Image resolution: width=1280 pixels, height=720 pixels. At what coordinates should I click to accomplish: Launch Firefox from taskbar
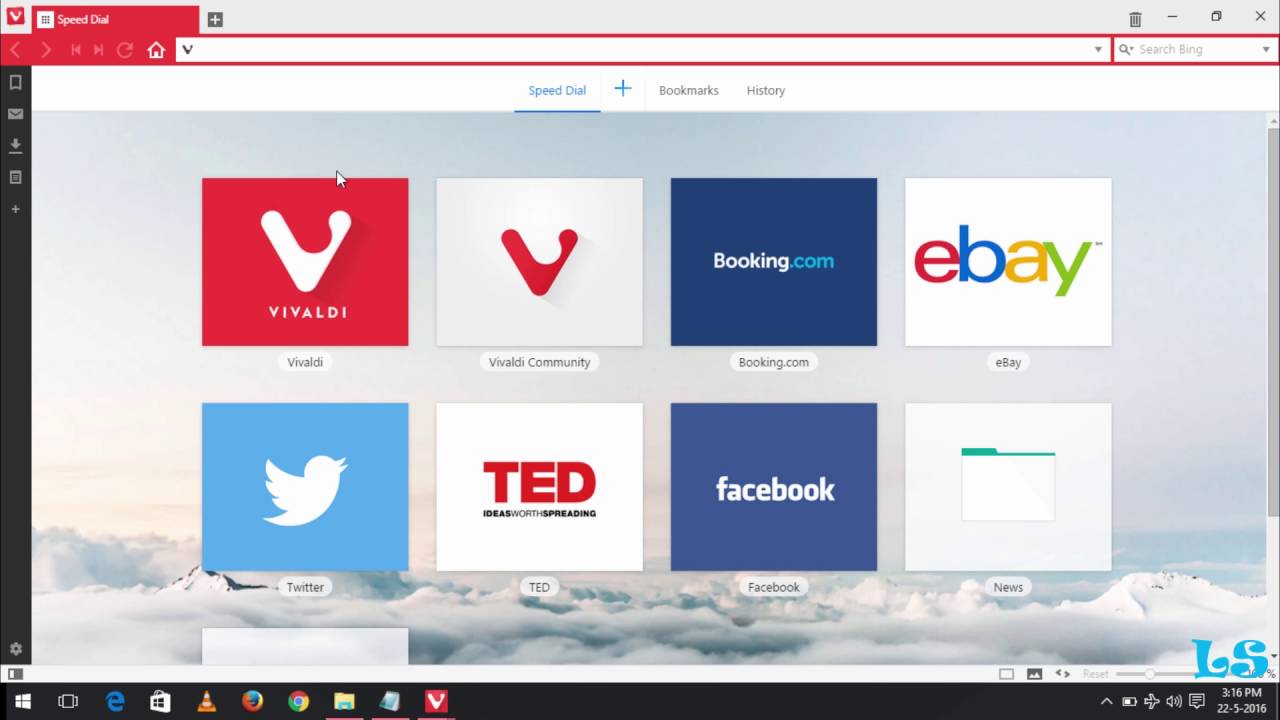pyautogui.click(x=252, y=701)
